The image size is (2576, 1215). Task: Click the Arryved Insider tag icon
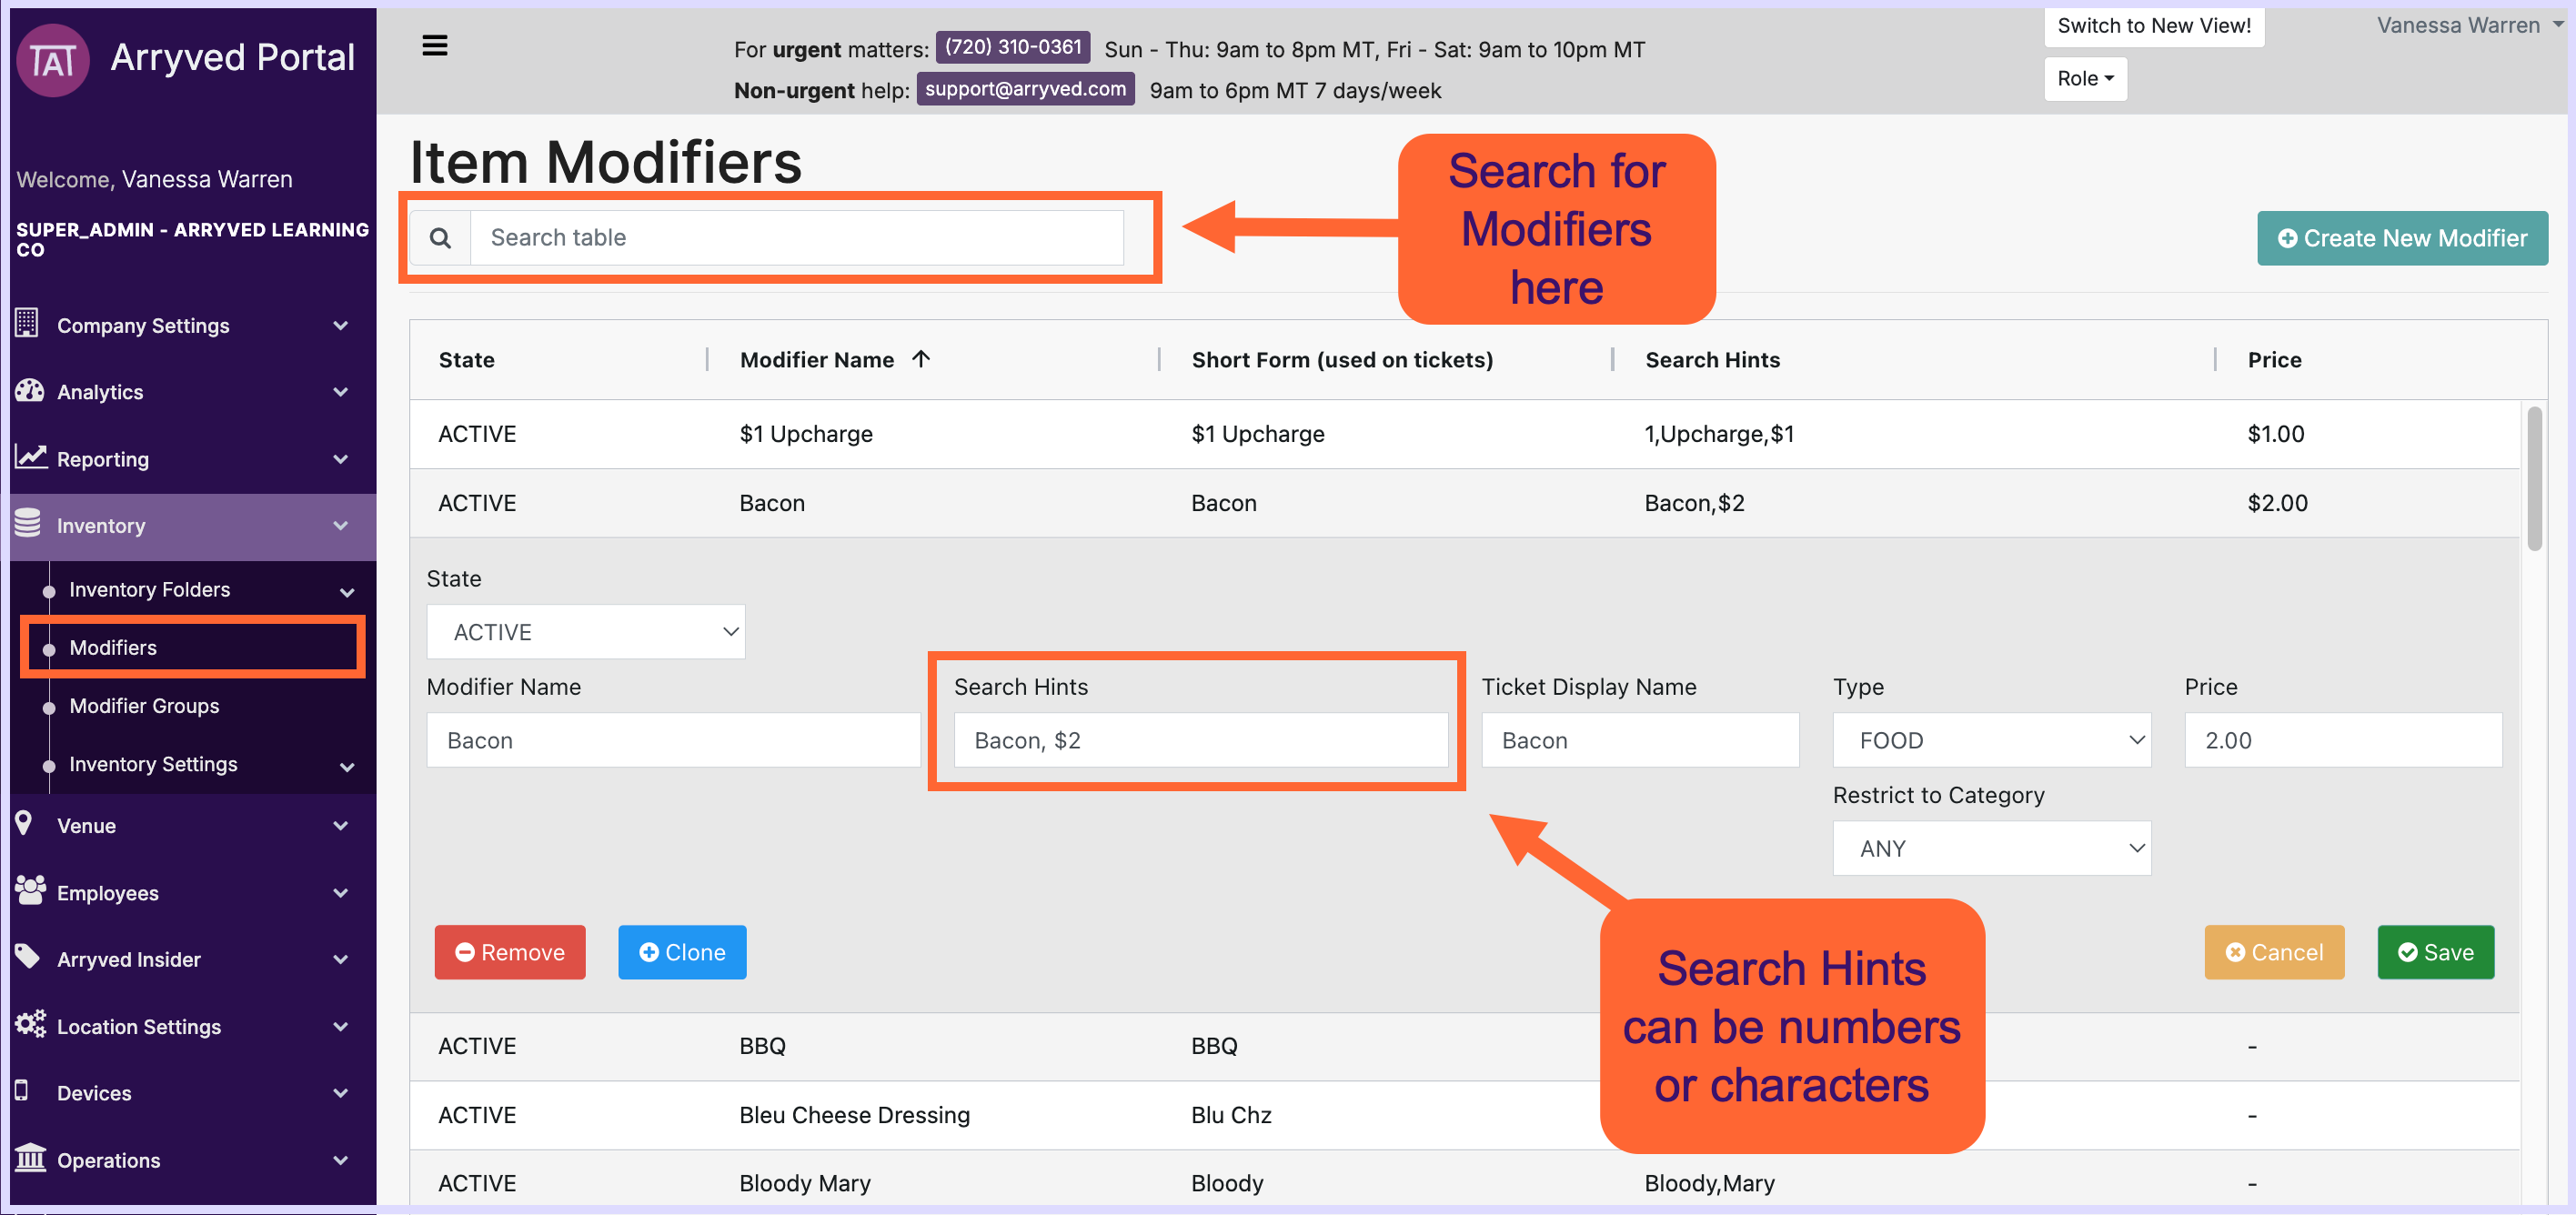pyautogui.click(x=28, y=956)
